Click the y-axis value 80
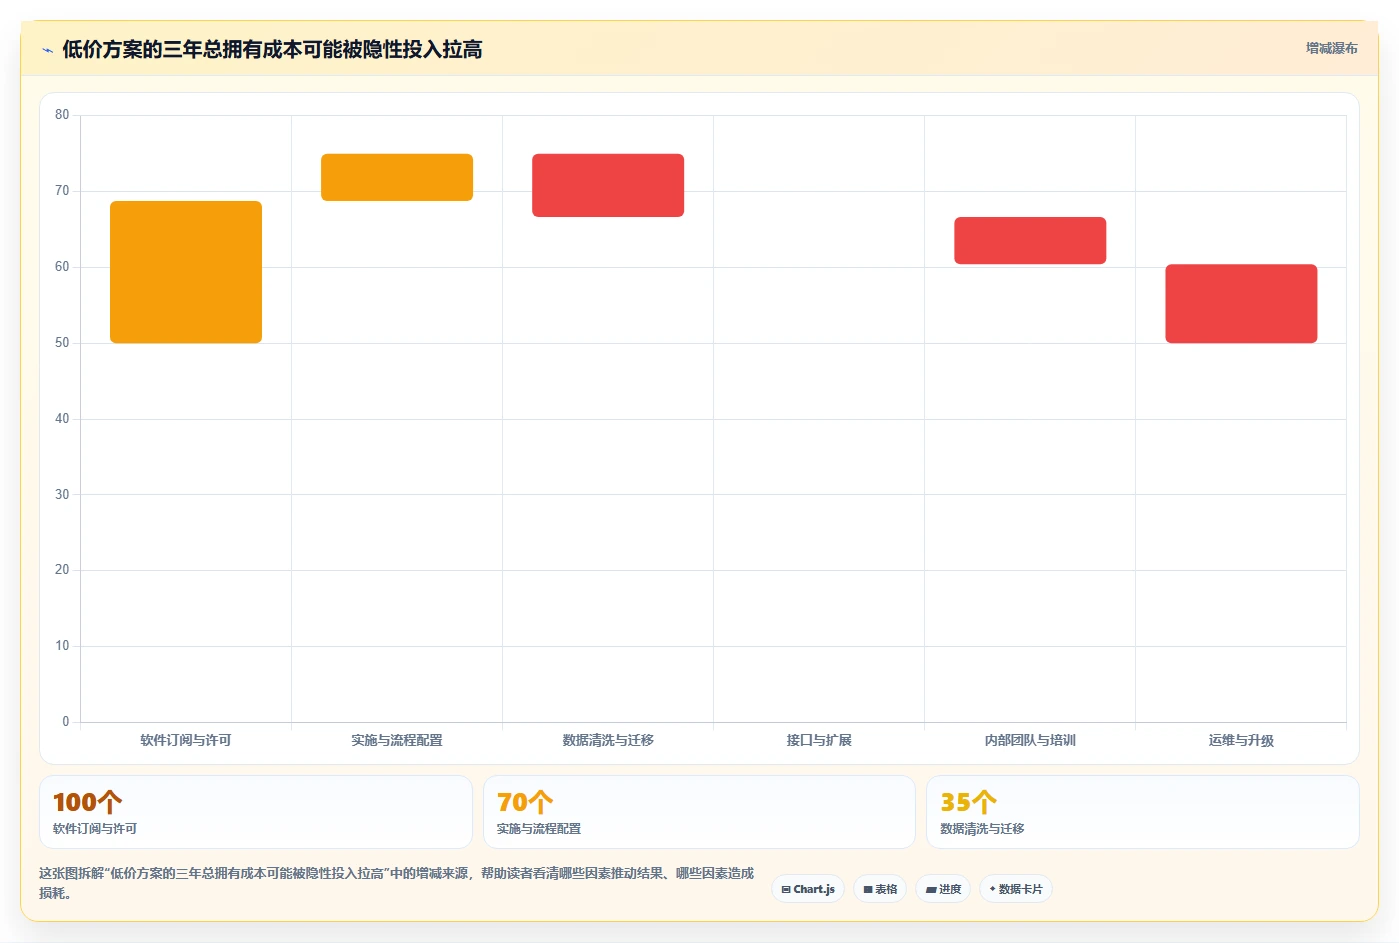 tap(62, 115)
